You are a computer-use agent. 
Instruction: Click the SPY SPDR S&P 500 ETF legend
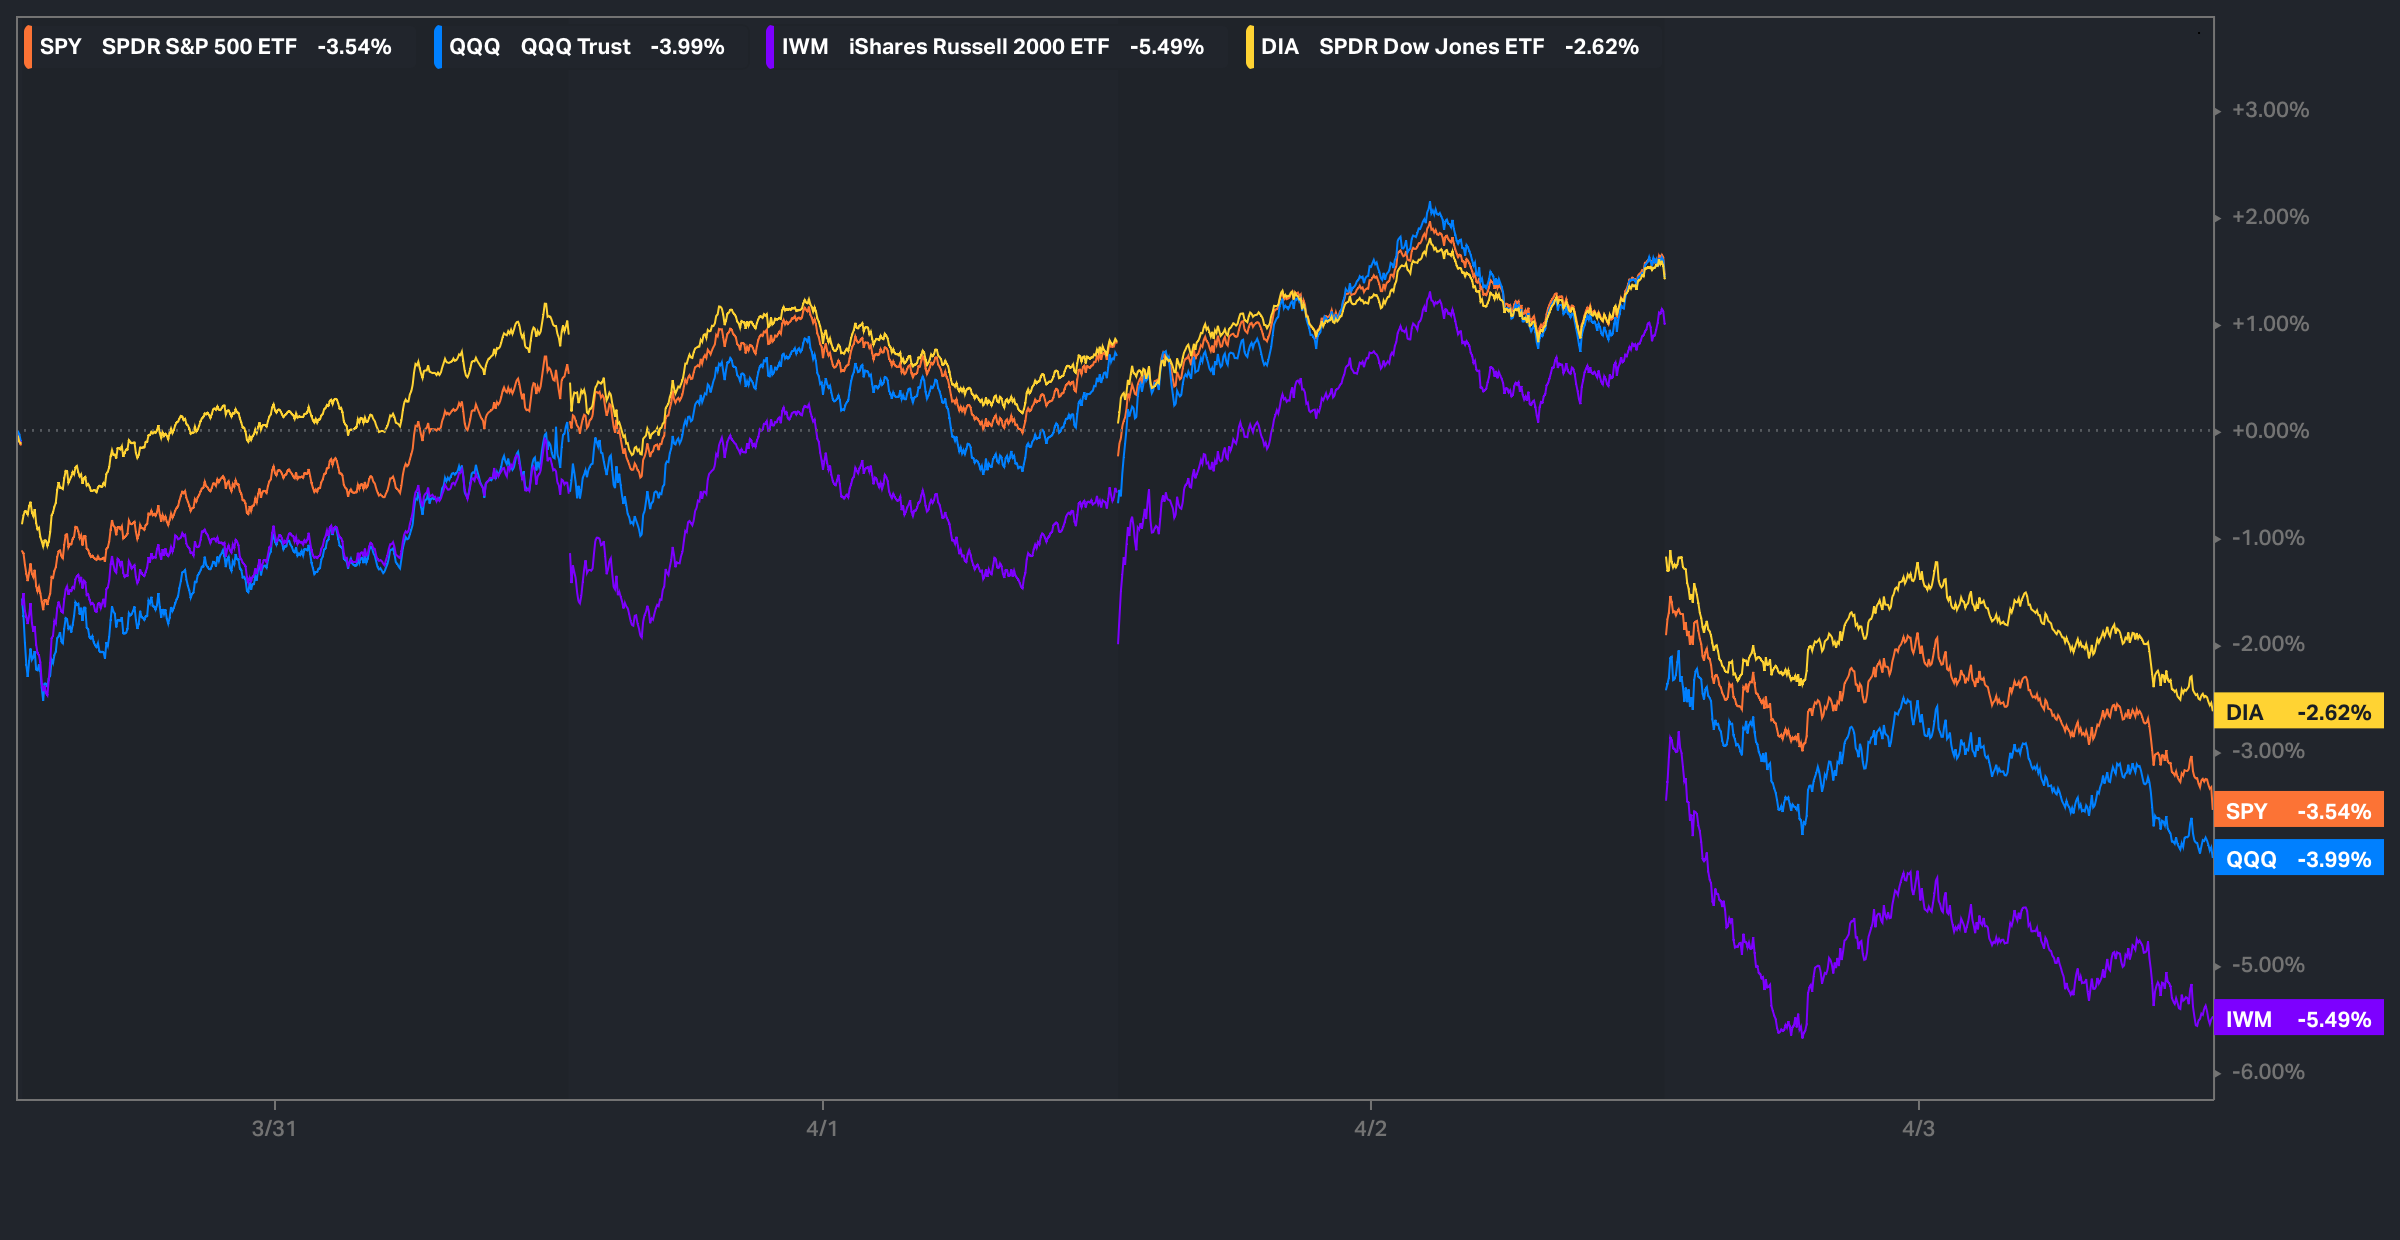click(x=215, y=47)
